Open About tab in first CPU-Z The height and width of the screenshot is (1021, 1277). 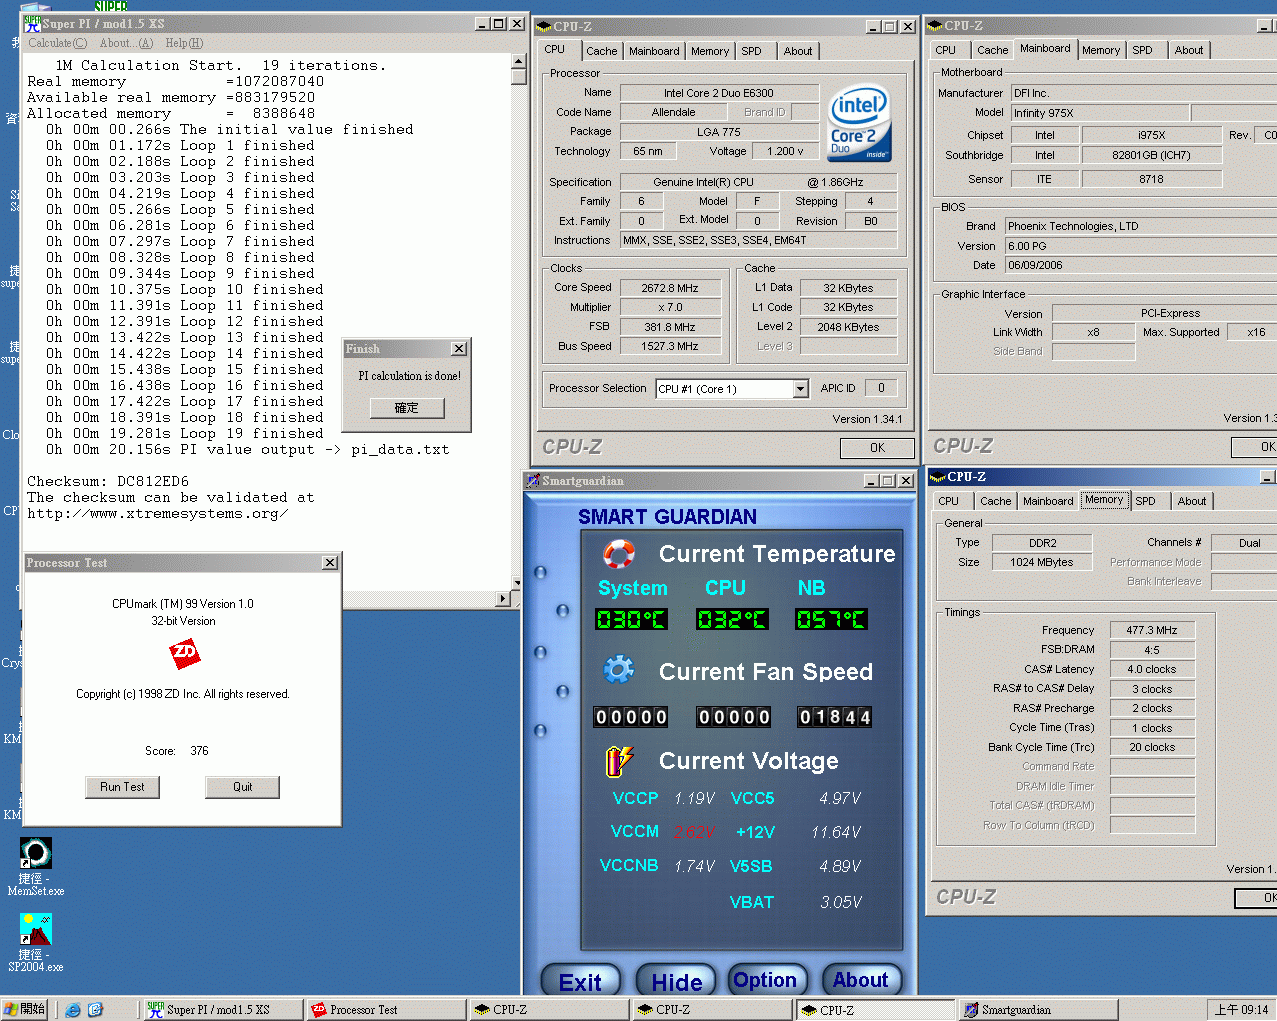(x=798, y=51)
